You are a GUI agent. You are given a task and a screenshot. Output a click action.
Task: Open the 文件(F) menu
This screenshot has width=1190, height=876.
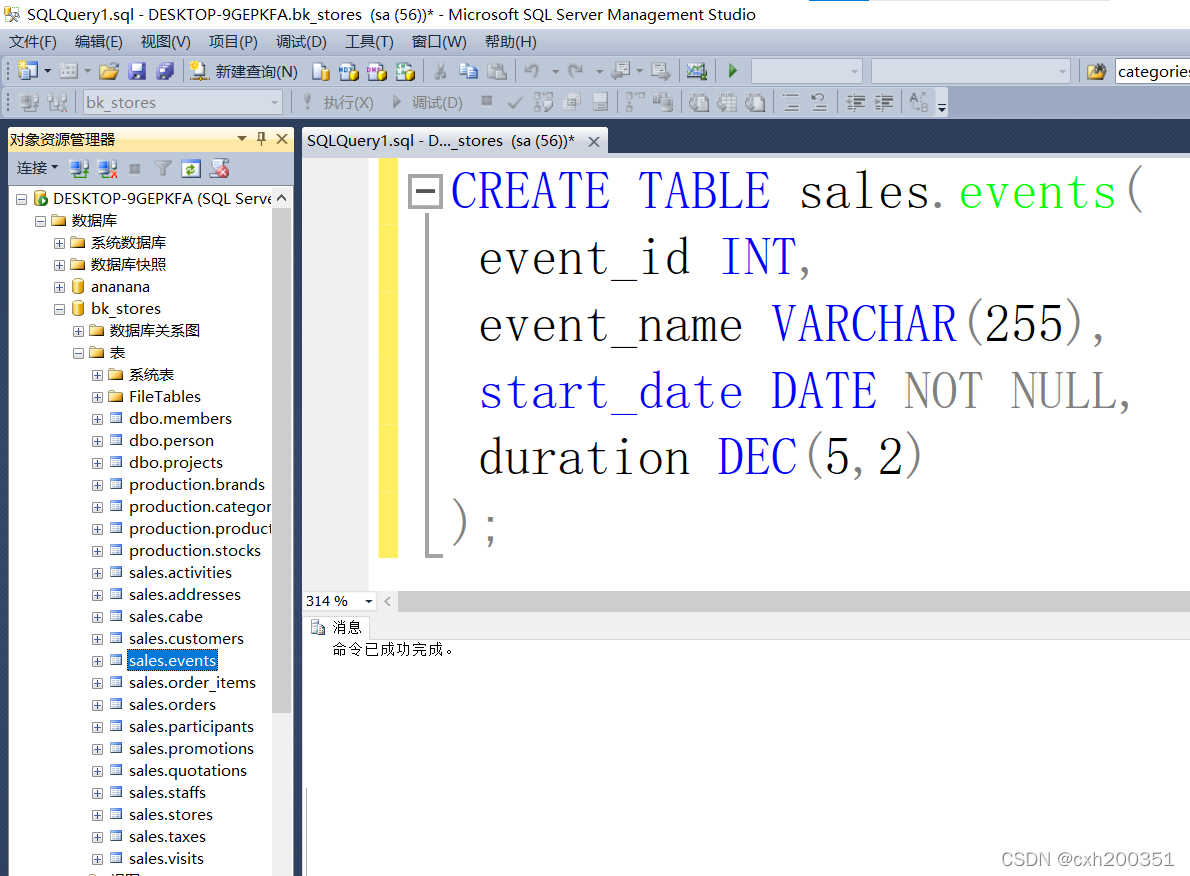(33, 42)
